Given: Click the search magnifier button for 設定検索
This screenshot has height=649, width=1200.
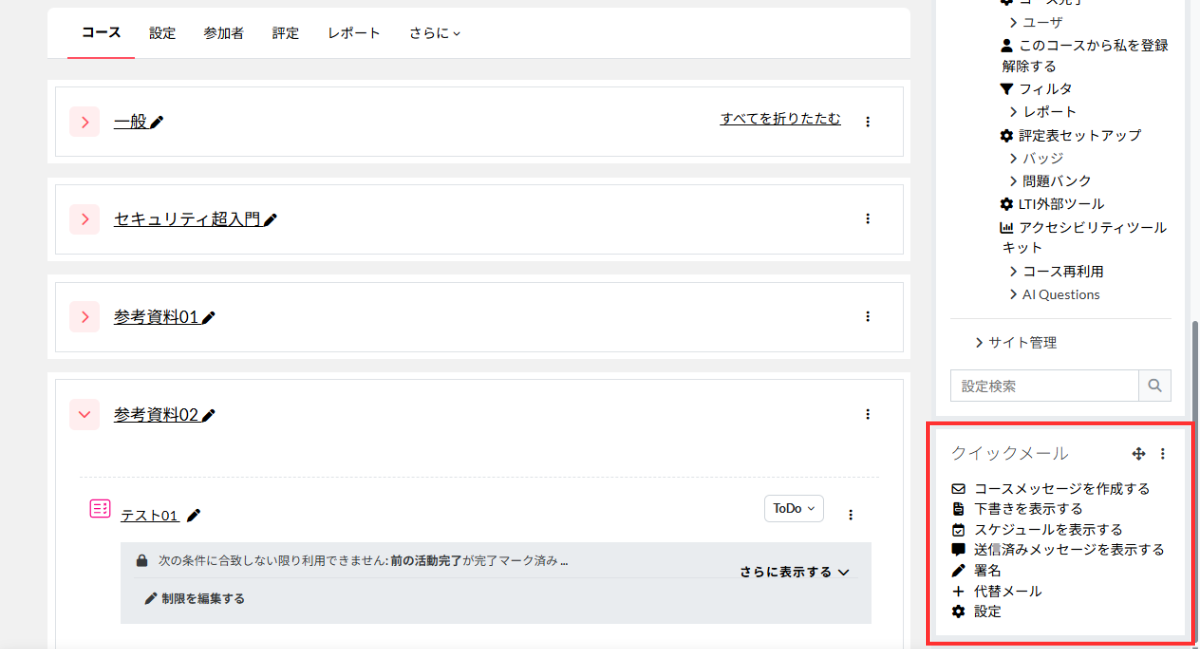Looking at the screenshot, I should click(x=1155, y=385).
